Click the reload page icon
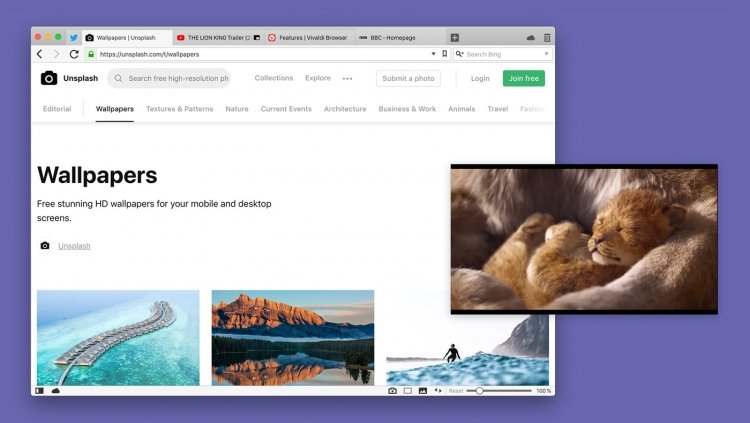 [x=74, y=54]
